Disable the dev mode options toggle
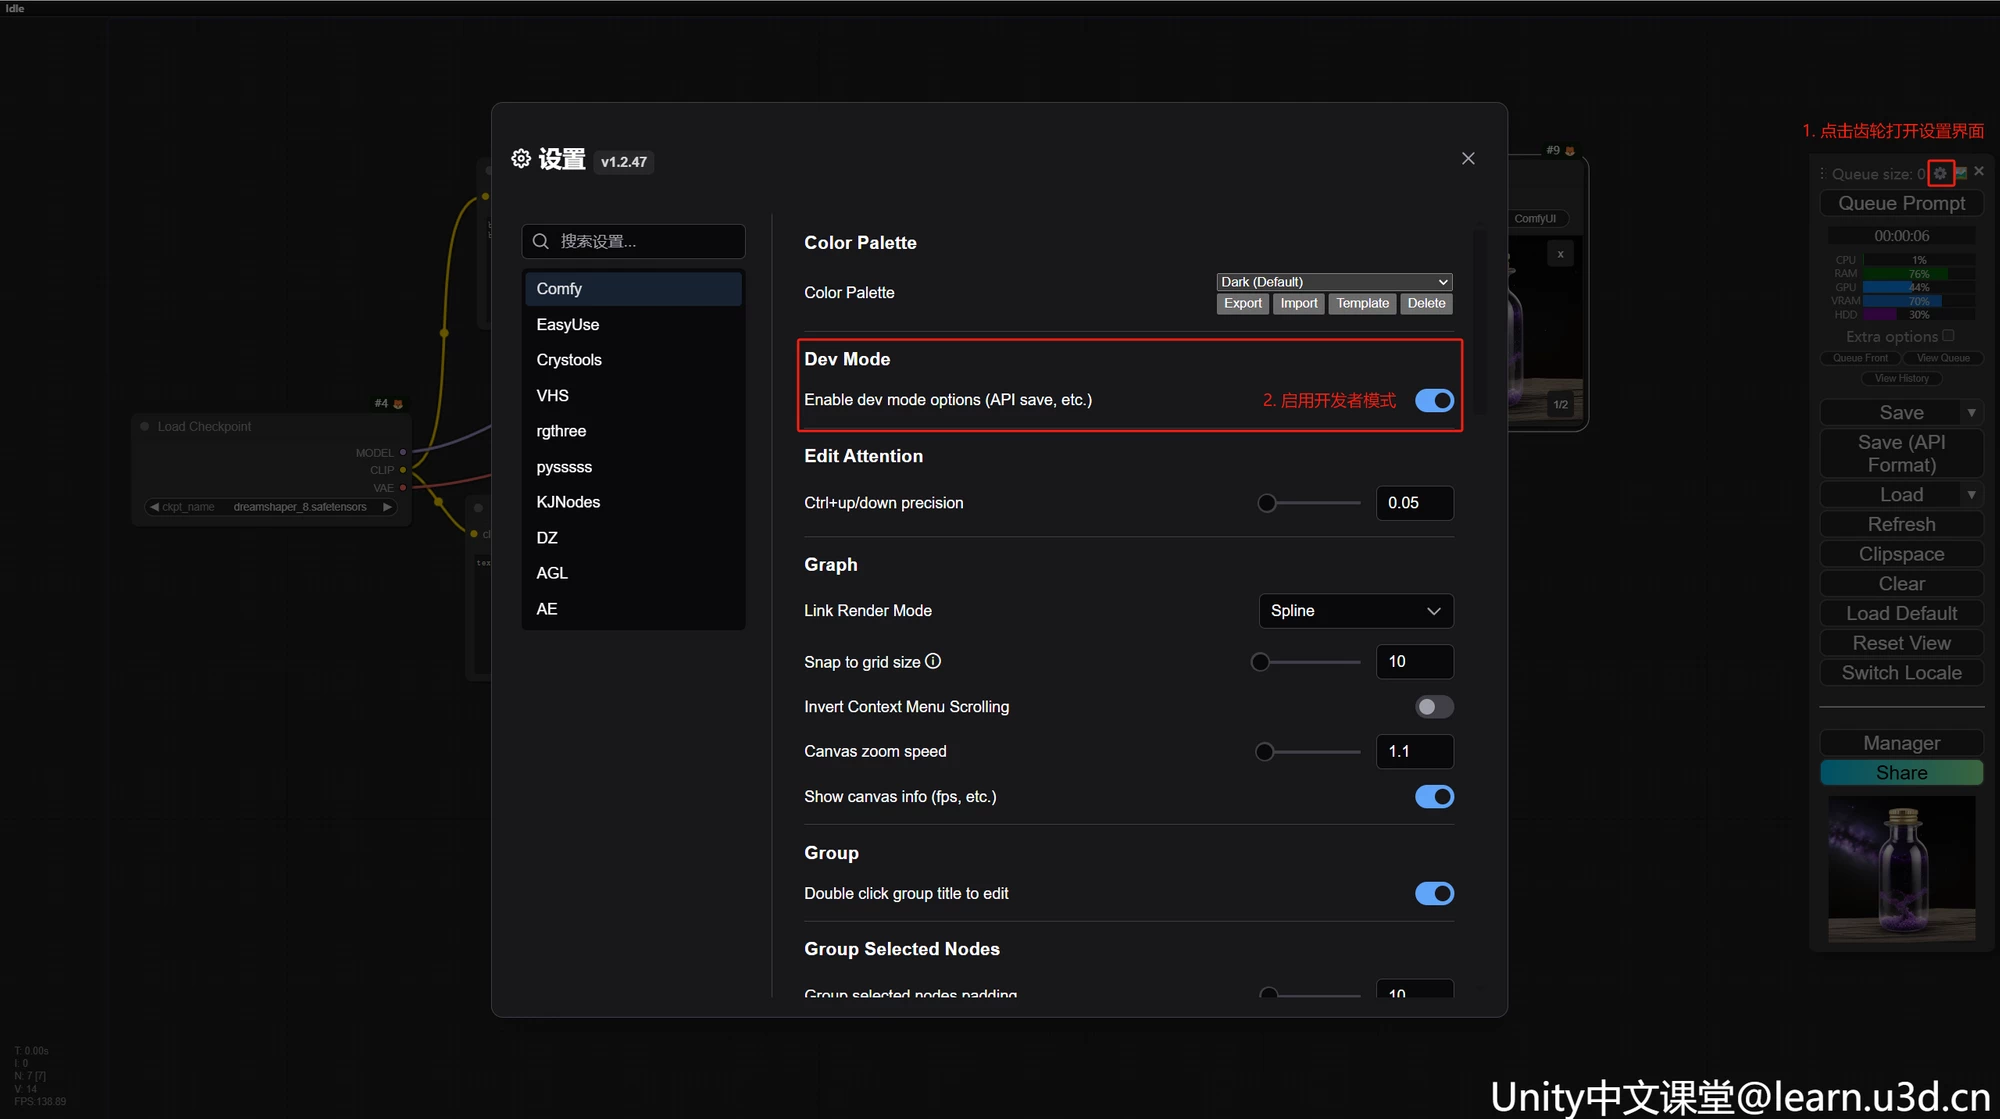 (x=1434, y=400)
